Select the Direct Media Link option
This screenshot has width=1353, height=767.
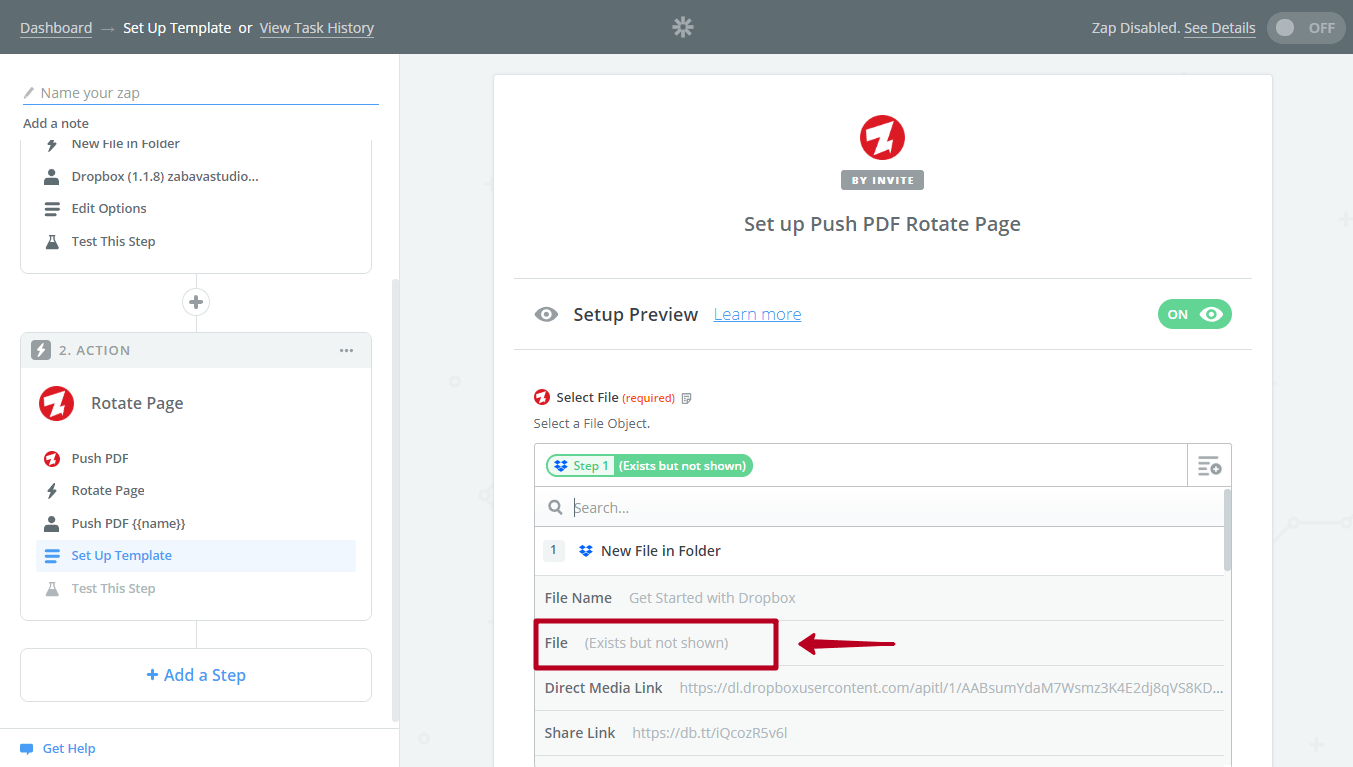tap(879, 688)
